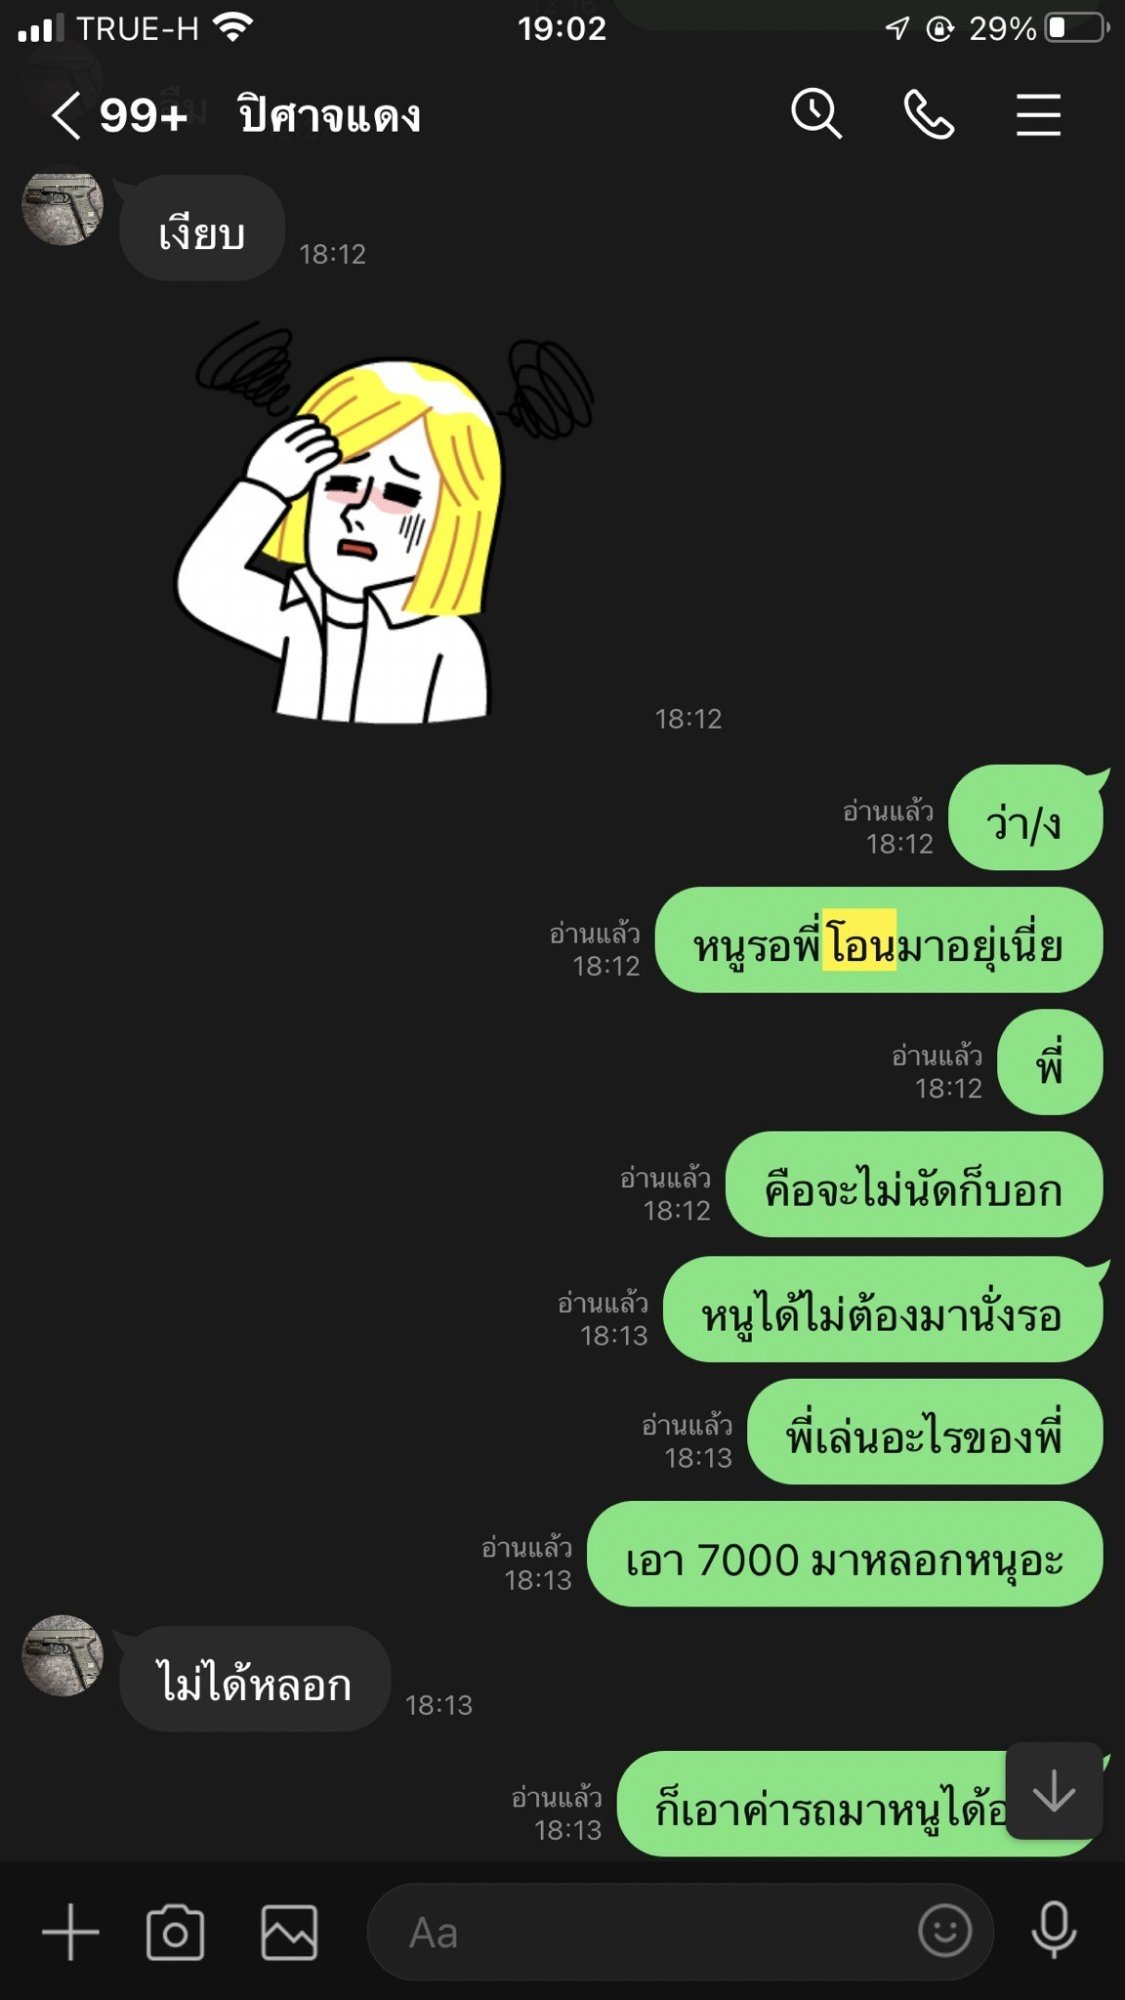
Task: Jump to latest with down arrow button
Action: click(x=1054, y=1791)
